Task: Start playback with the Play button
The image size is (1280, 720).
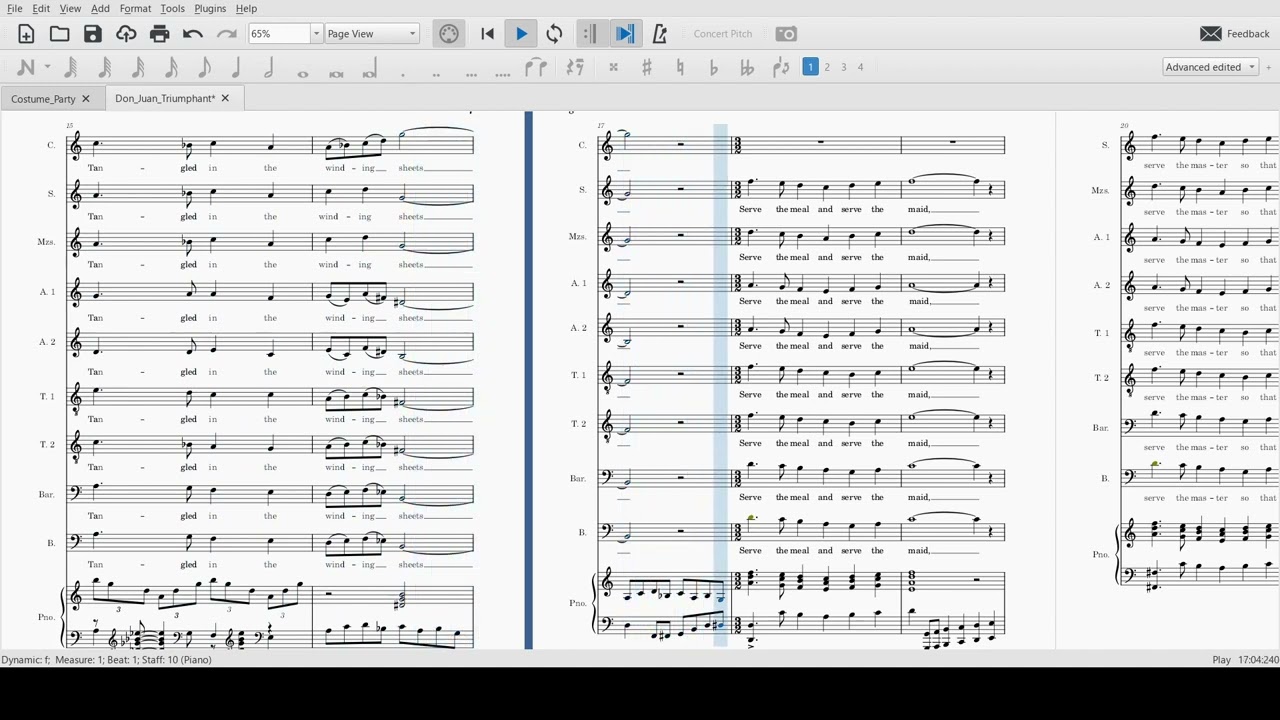Action: click(521, 34)
